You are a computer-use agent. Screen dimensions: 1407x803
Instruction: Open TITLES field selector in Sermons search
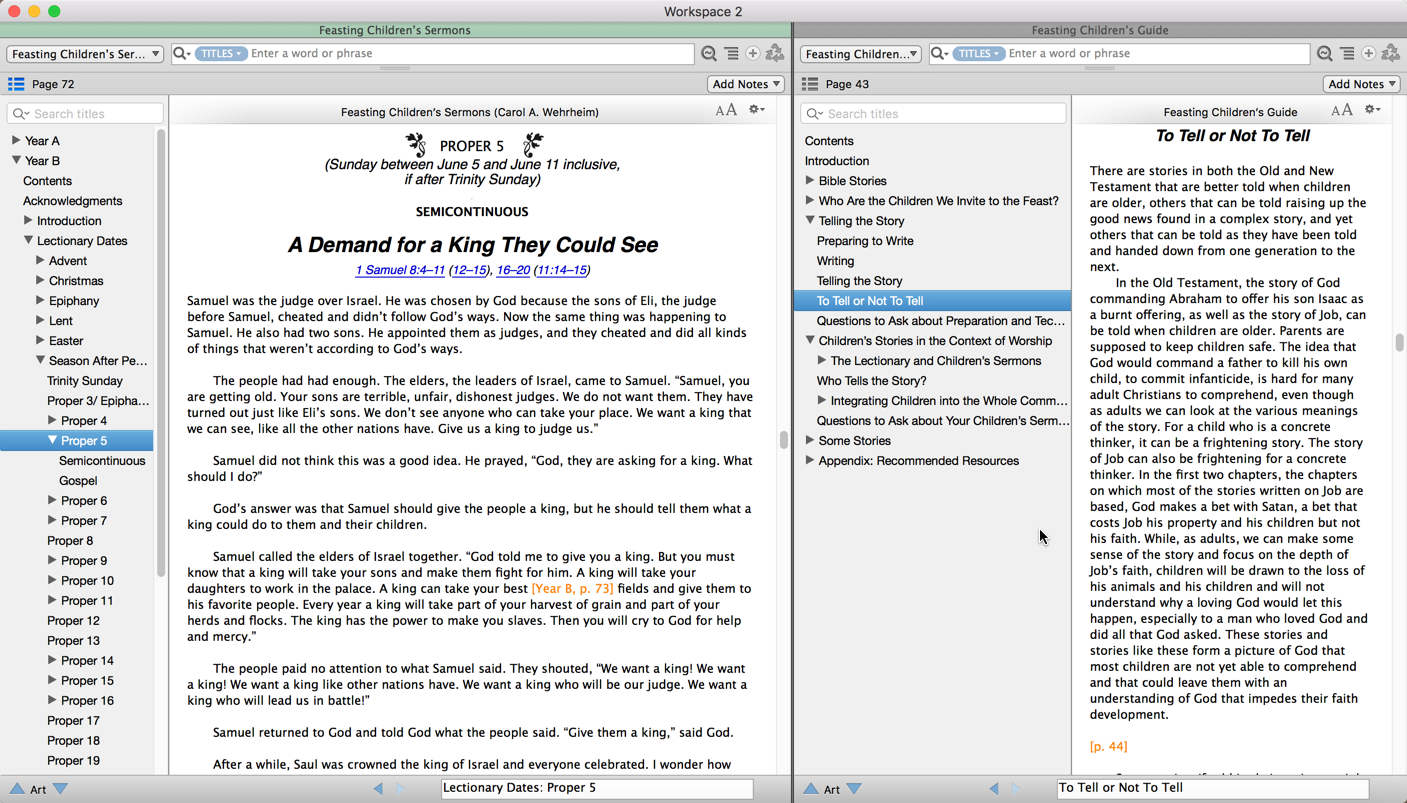pyautogui.click(x=221, y=54)
